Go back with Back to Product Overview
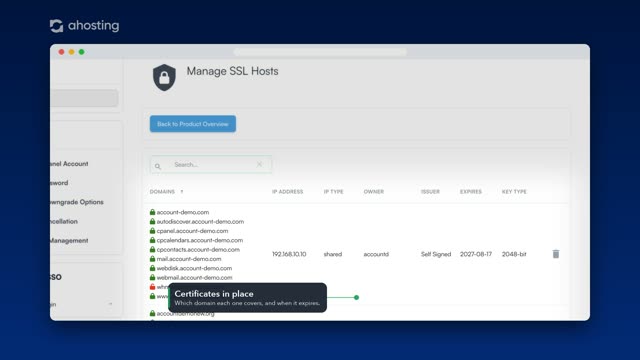Image resolution: width=640 pixels, height=360 pixels. 193,124
